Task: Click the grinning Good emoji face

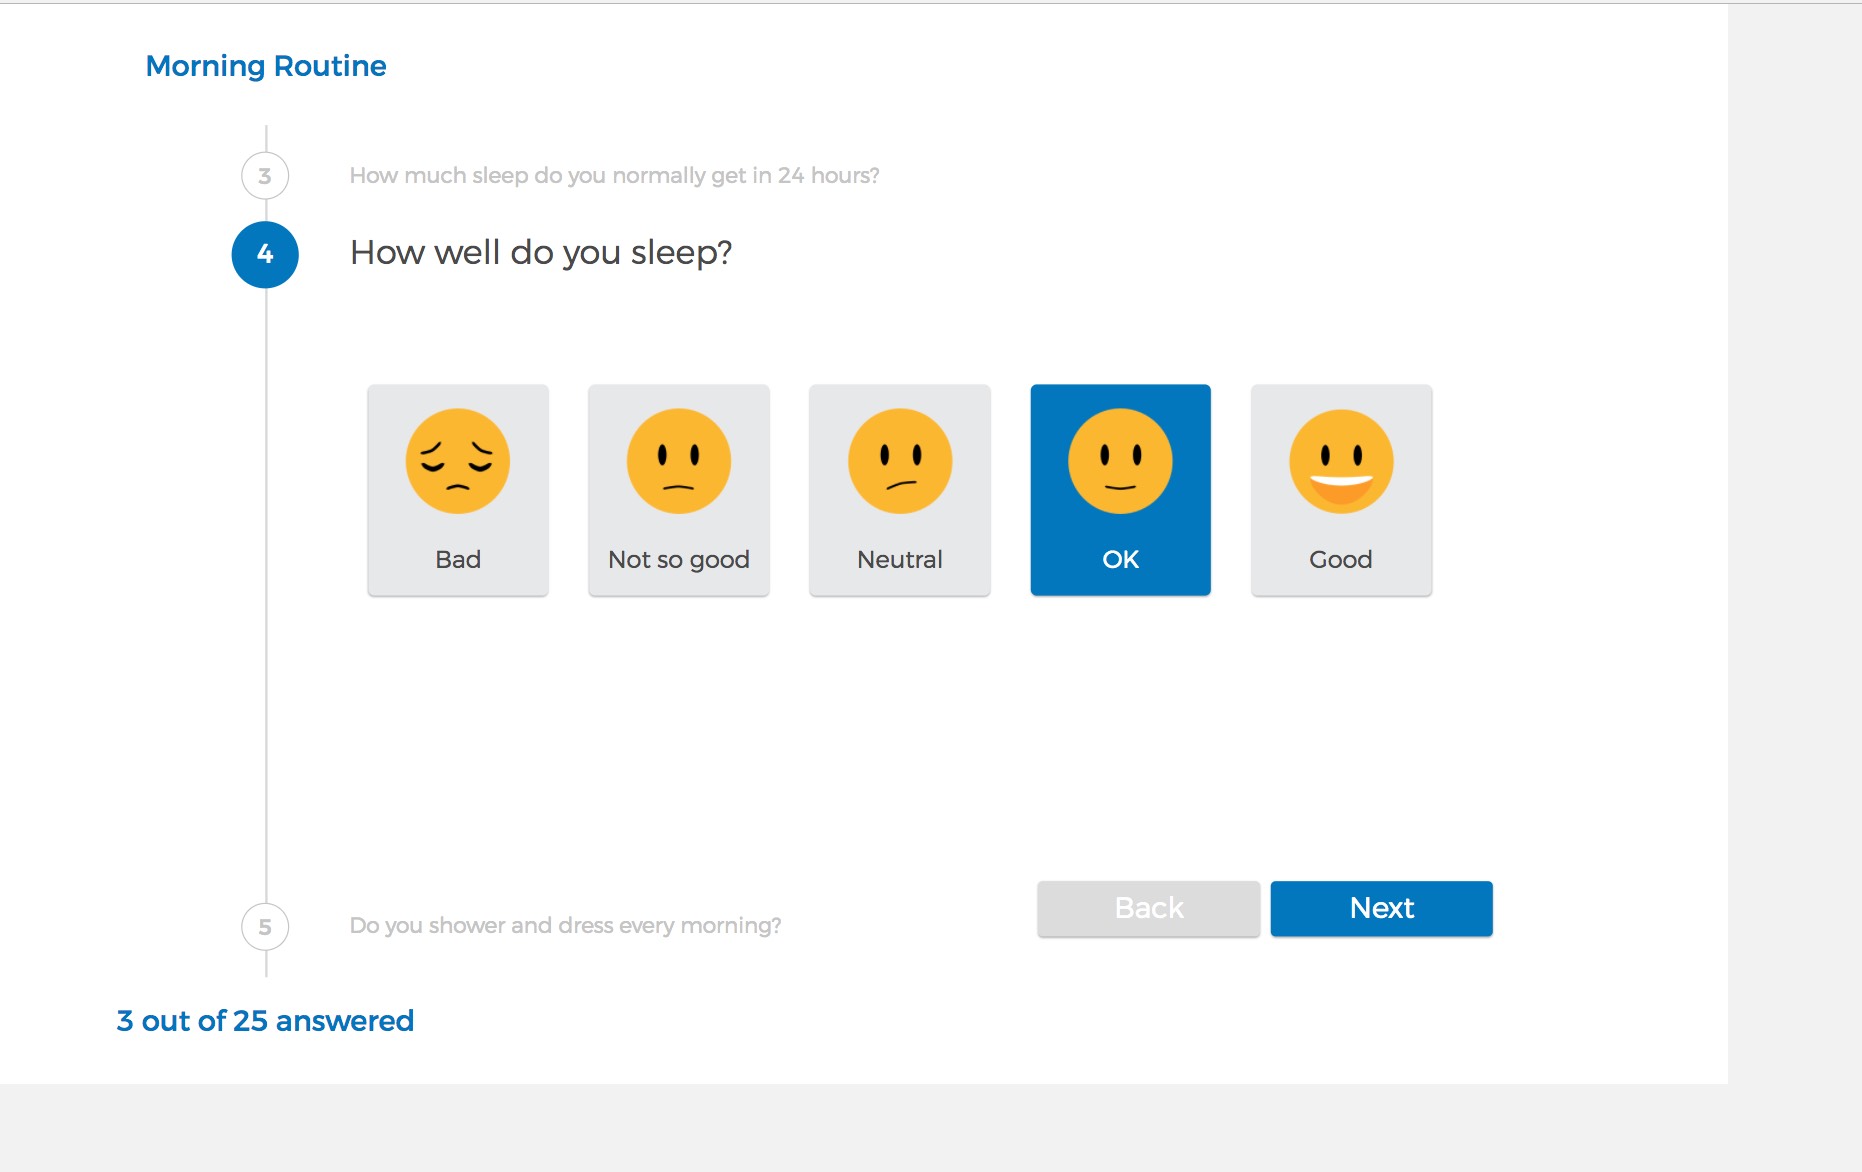Action: pyautogui.click(x=1341, y=461)
